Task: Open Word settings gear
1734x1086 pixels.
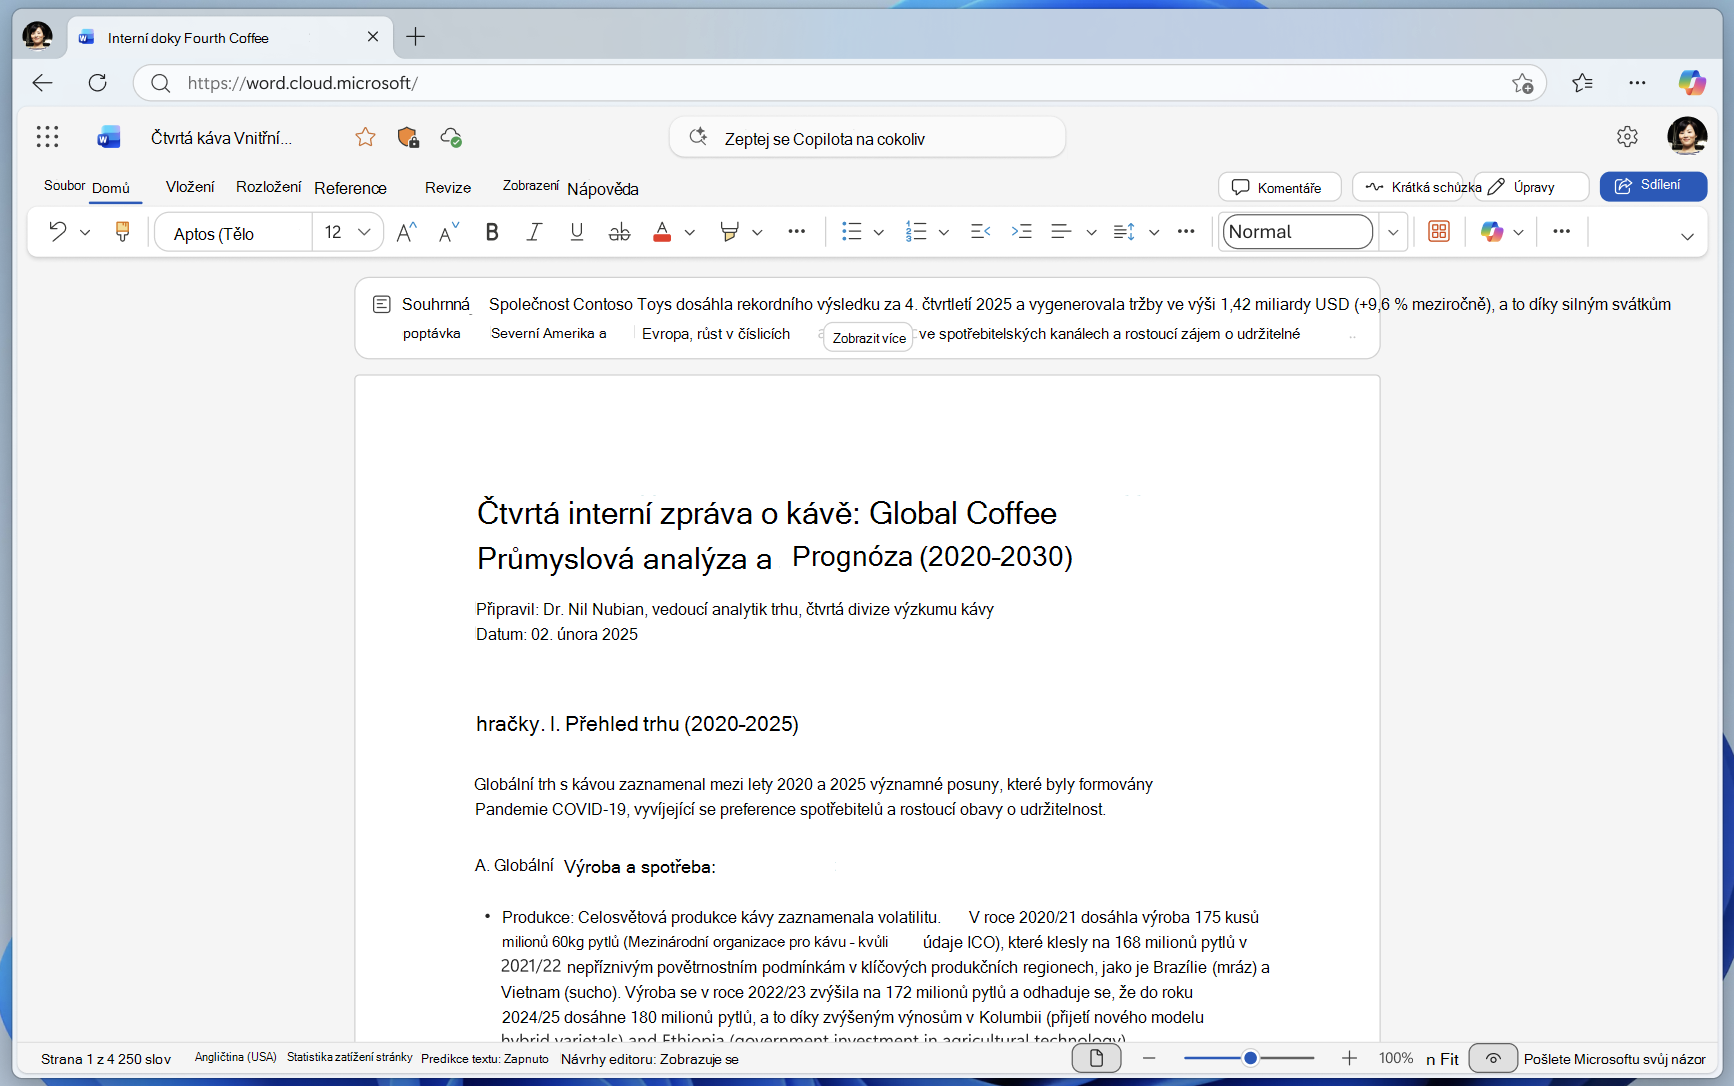Action: pos(1627,137)
